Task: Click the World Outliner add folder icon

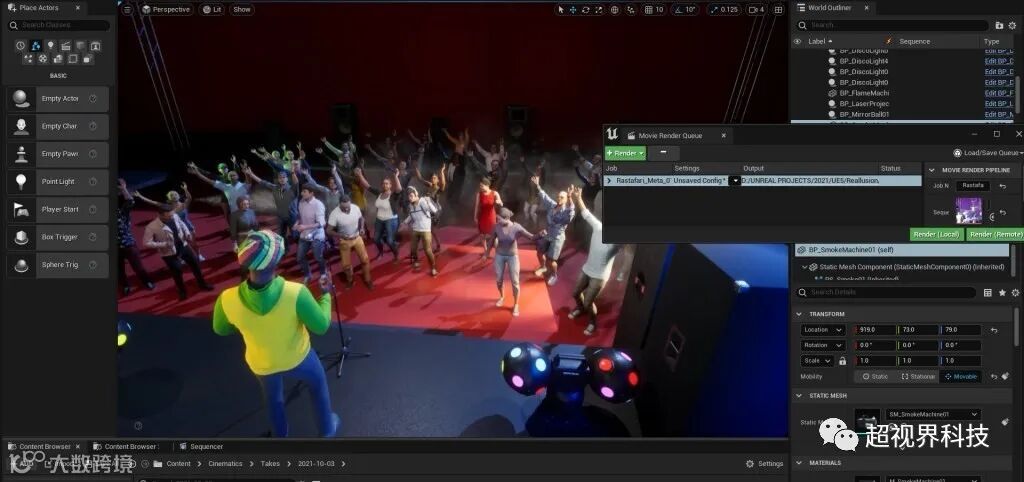Action: click(999, 25)
